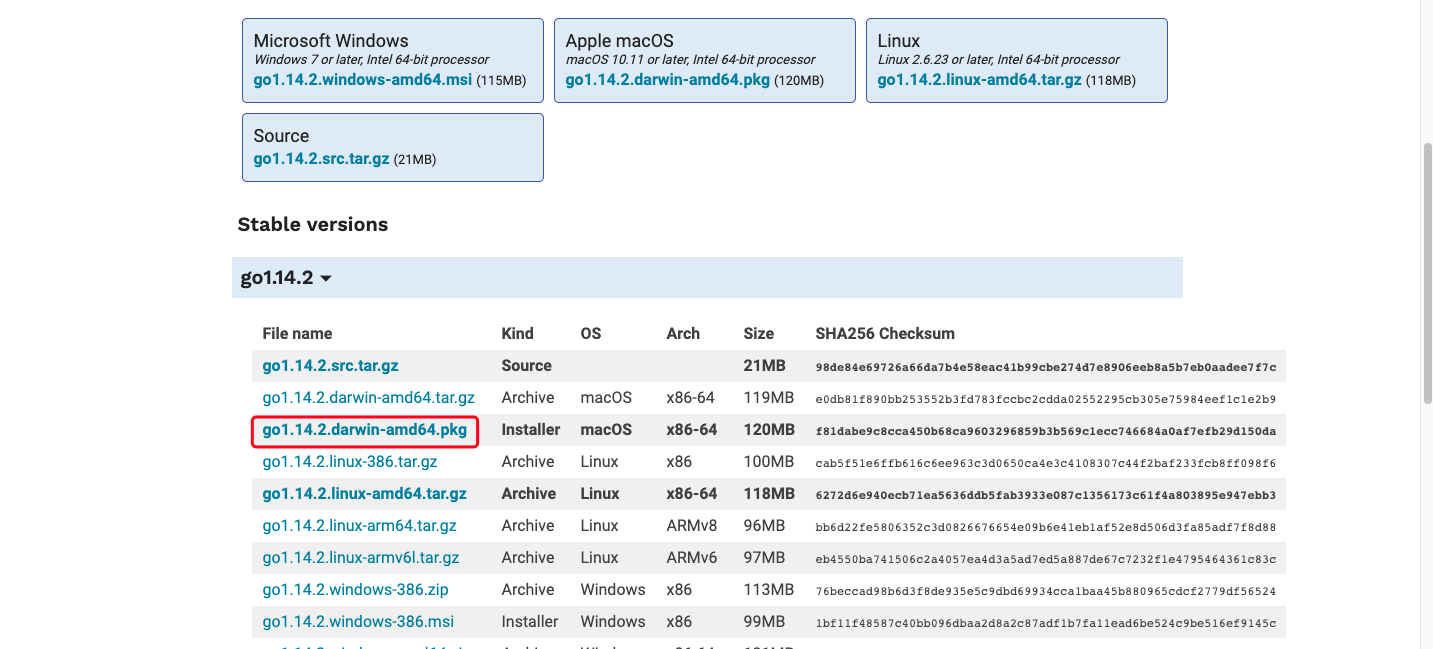This screenshot has width=1433, height=649.
Task: Click the 'Size' column header
Action: tap(759, 334)
